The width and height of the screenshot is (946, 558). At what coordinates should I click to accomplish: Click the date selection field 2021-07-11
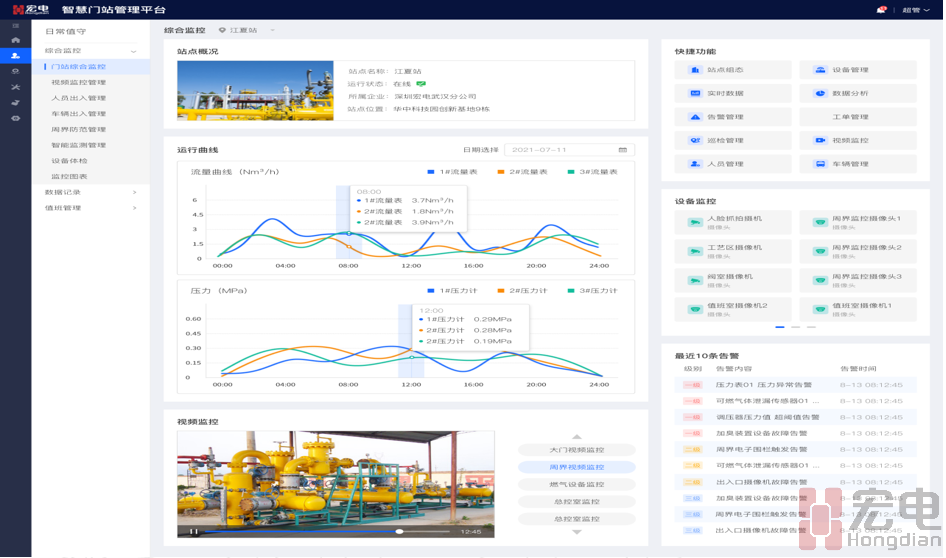coord(569,149)
